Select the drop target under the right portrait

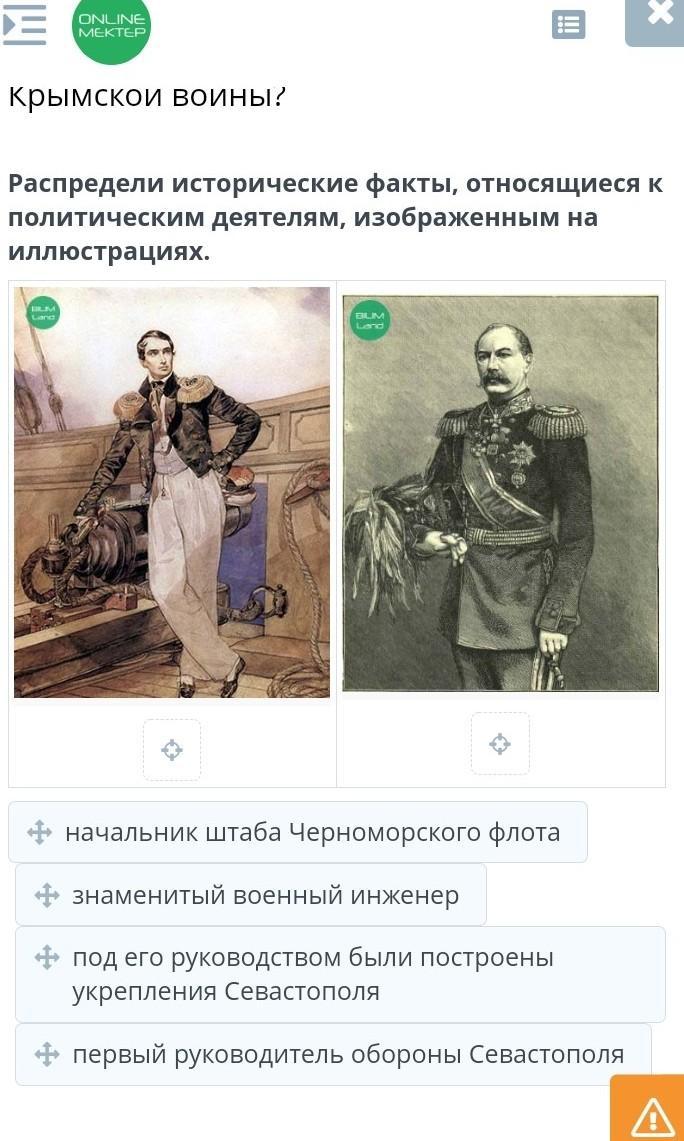[x=500, y=744]
